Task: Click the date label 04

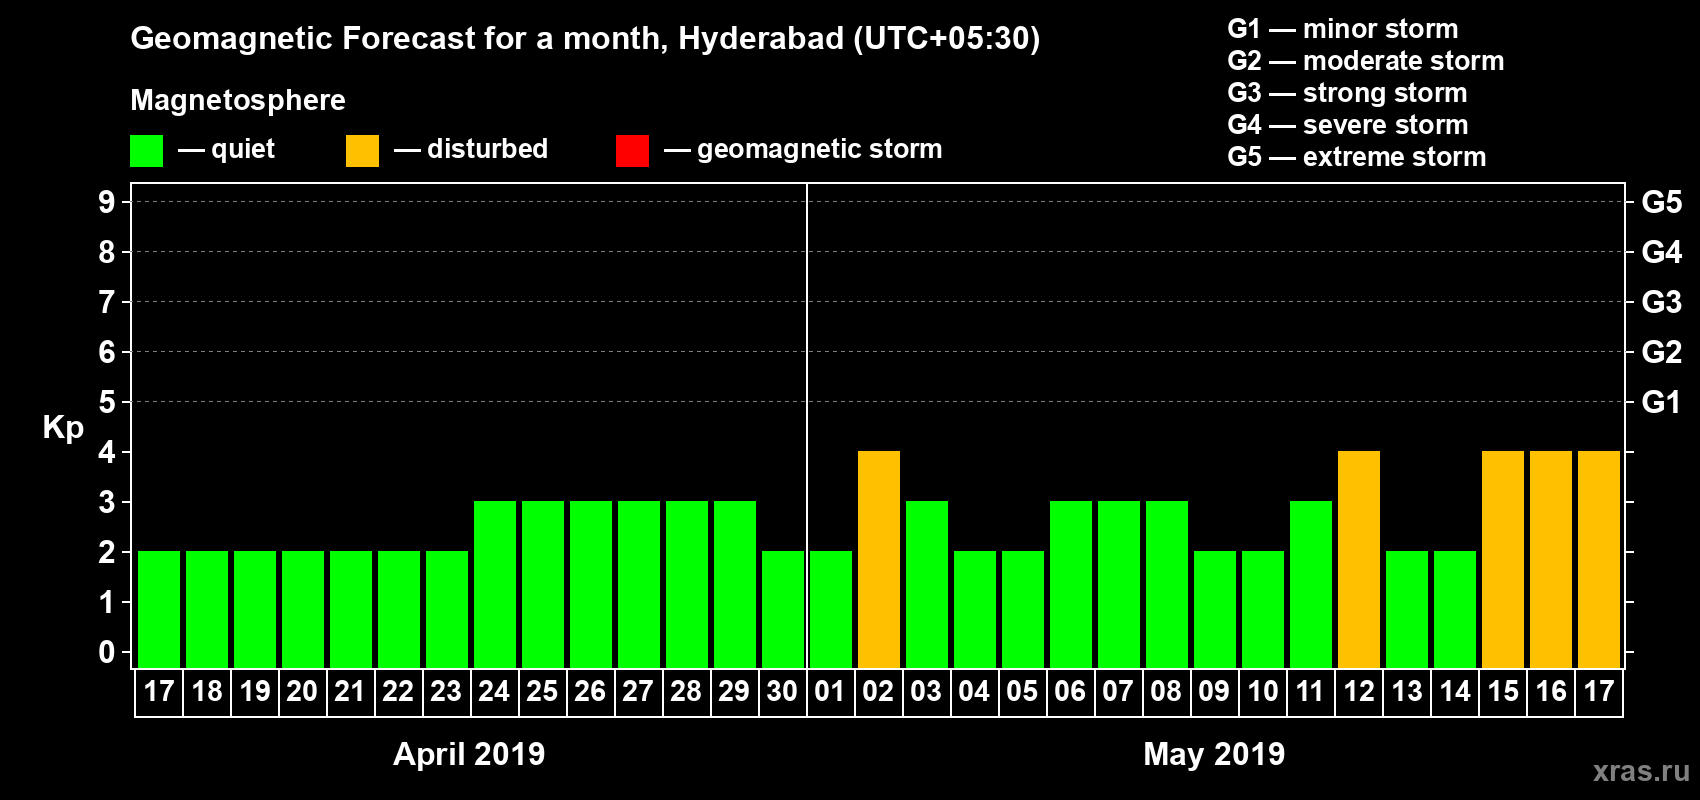Action: (974, 692)
